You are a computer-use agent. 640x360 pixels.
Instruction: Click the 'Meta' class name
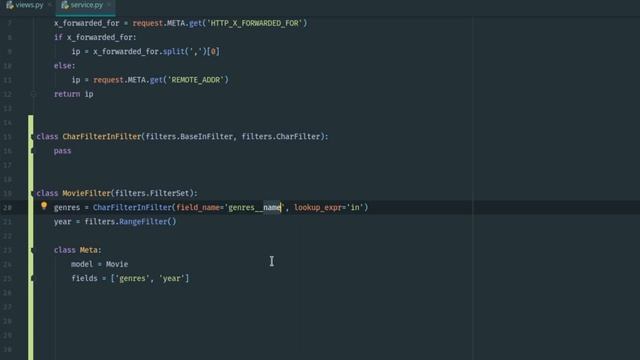coord(89,250)
